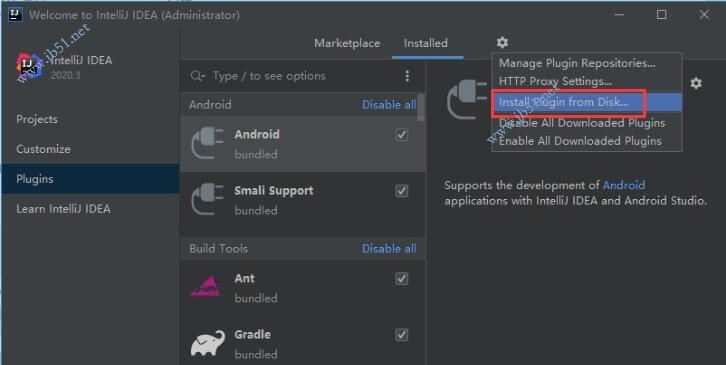Open the three-dot search options menu
This screenshot has width=726, height=365.
pyautogui.click(x=407, y=76)
